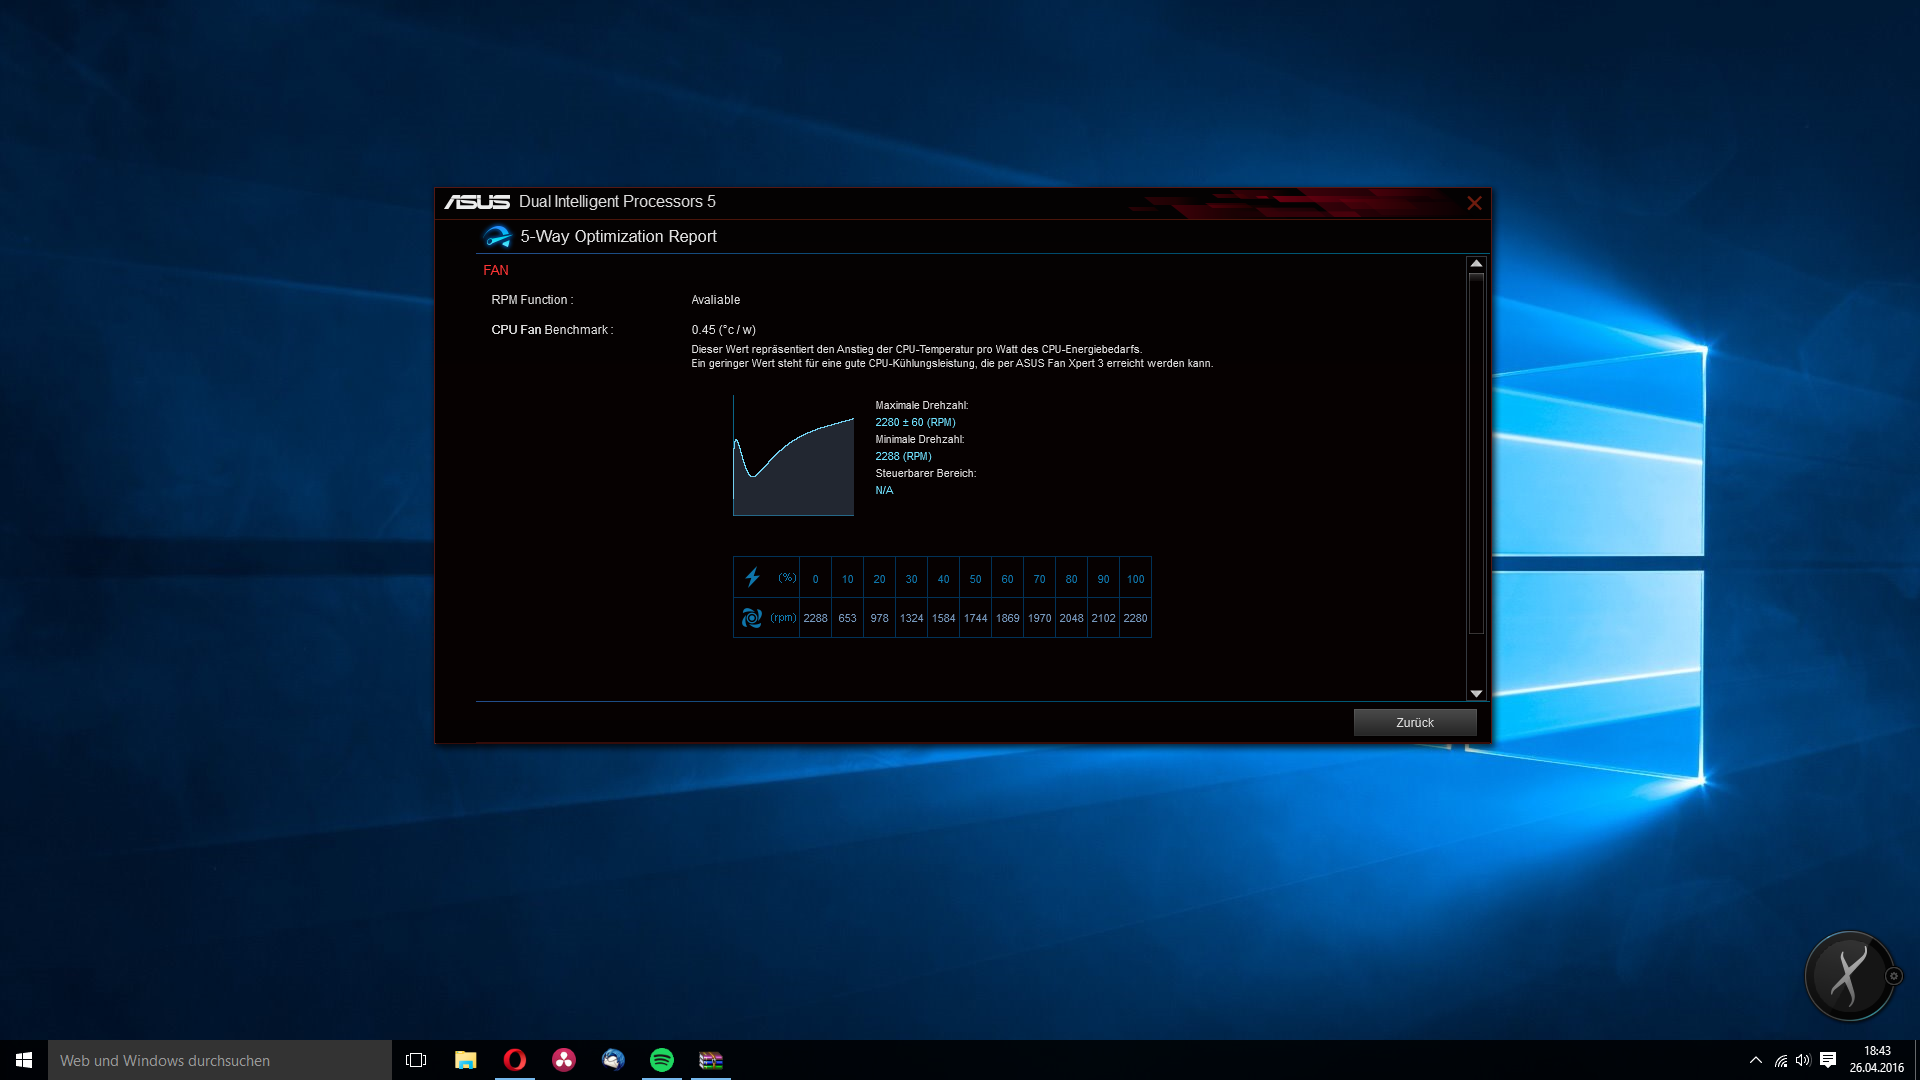Launch DaVinci Resolve from taskbar

pos(564,1060)
